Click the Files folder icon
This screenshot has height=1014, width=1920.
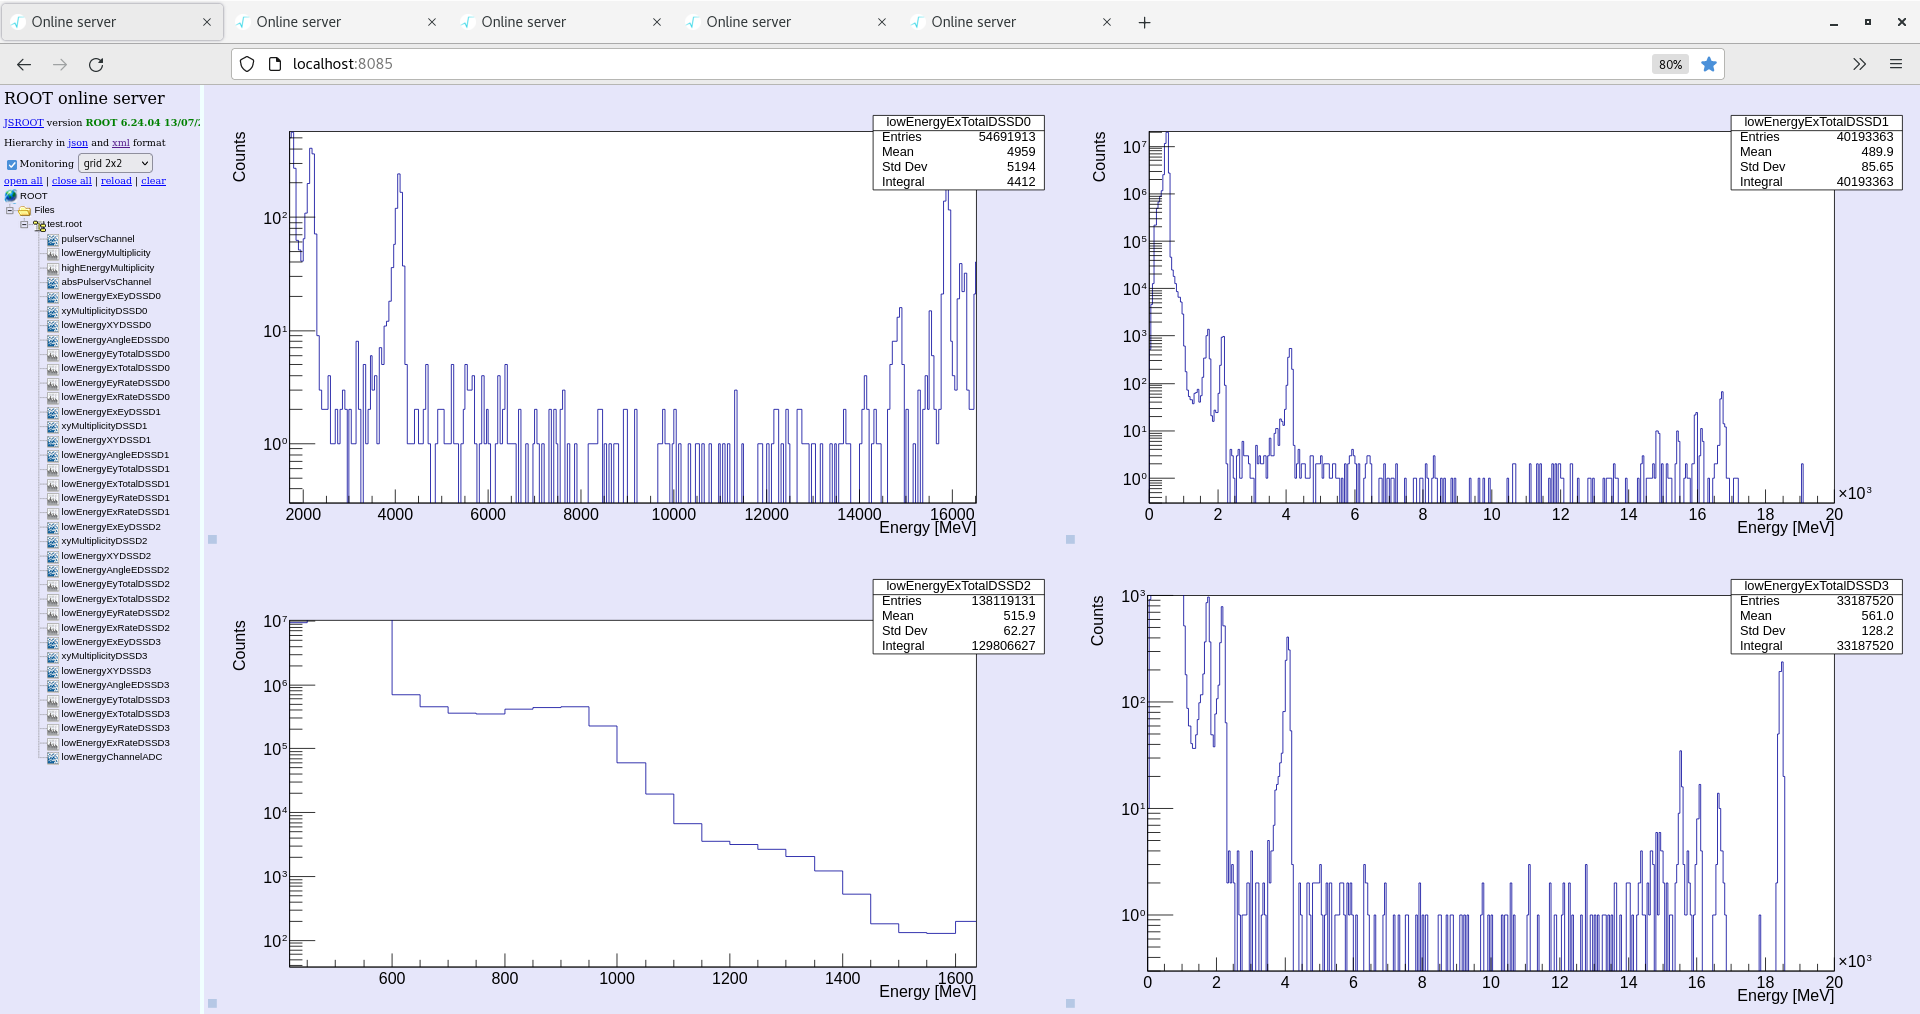(x=24, y=210)
